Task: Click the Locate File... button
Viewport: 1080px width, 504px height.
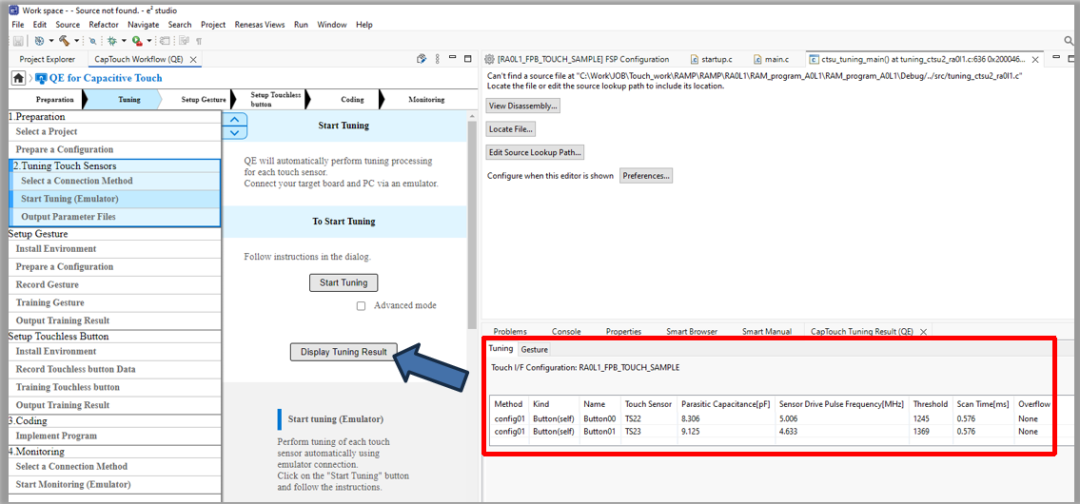Action: [511, 129]
